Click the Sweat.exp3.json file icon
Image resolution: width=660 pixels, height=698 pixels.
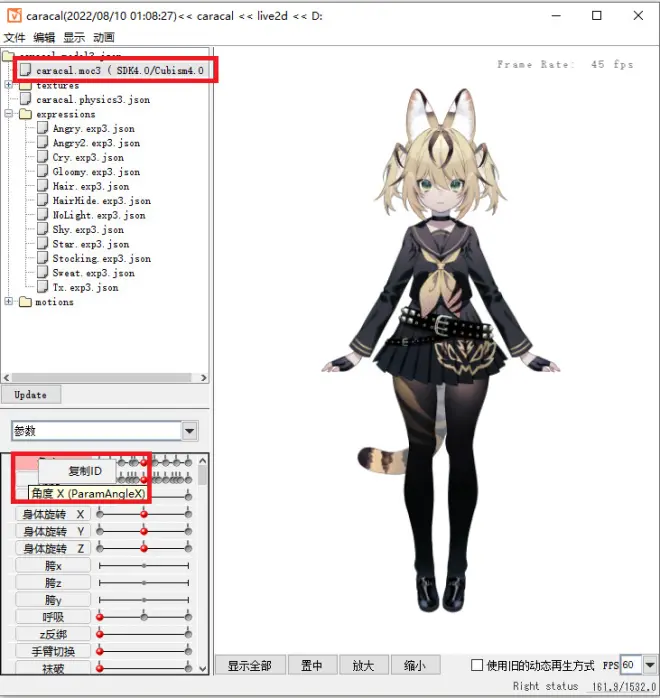coord(42,273)
